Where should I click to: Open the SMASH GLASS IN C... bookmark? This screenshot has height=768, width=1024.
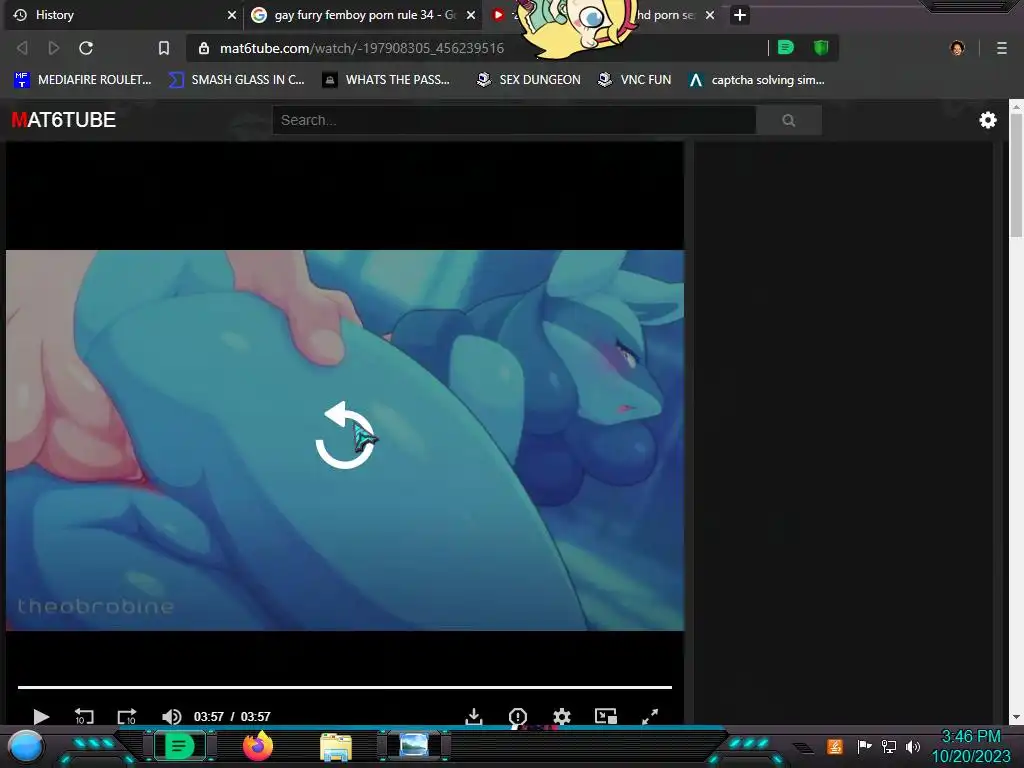236,80
